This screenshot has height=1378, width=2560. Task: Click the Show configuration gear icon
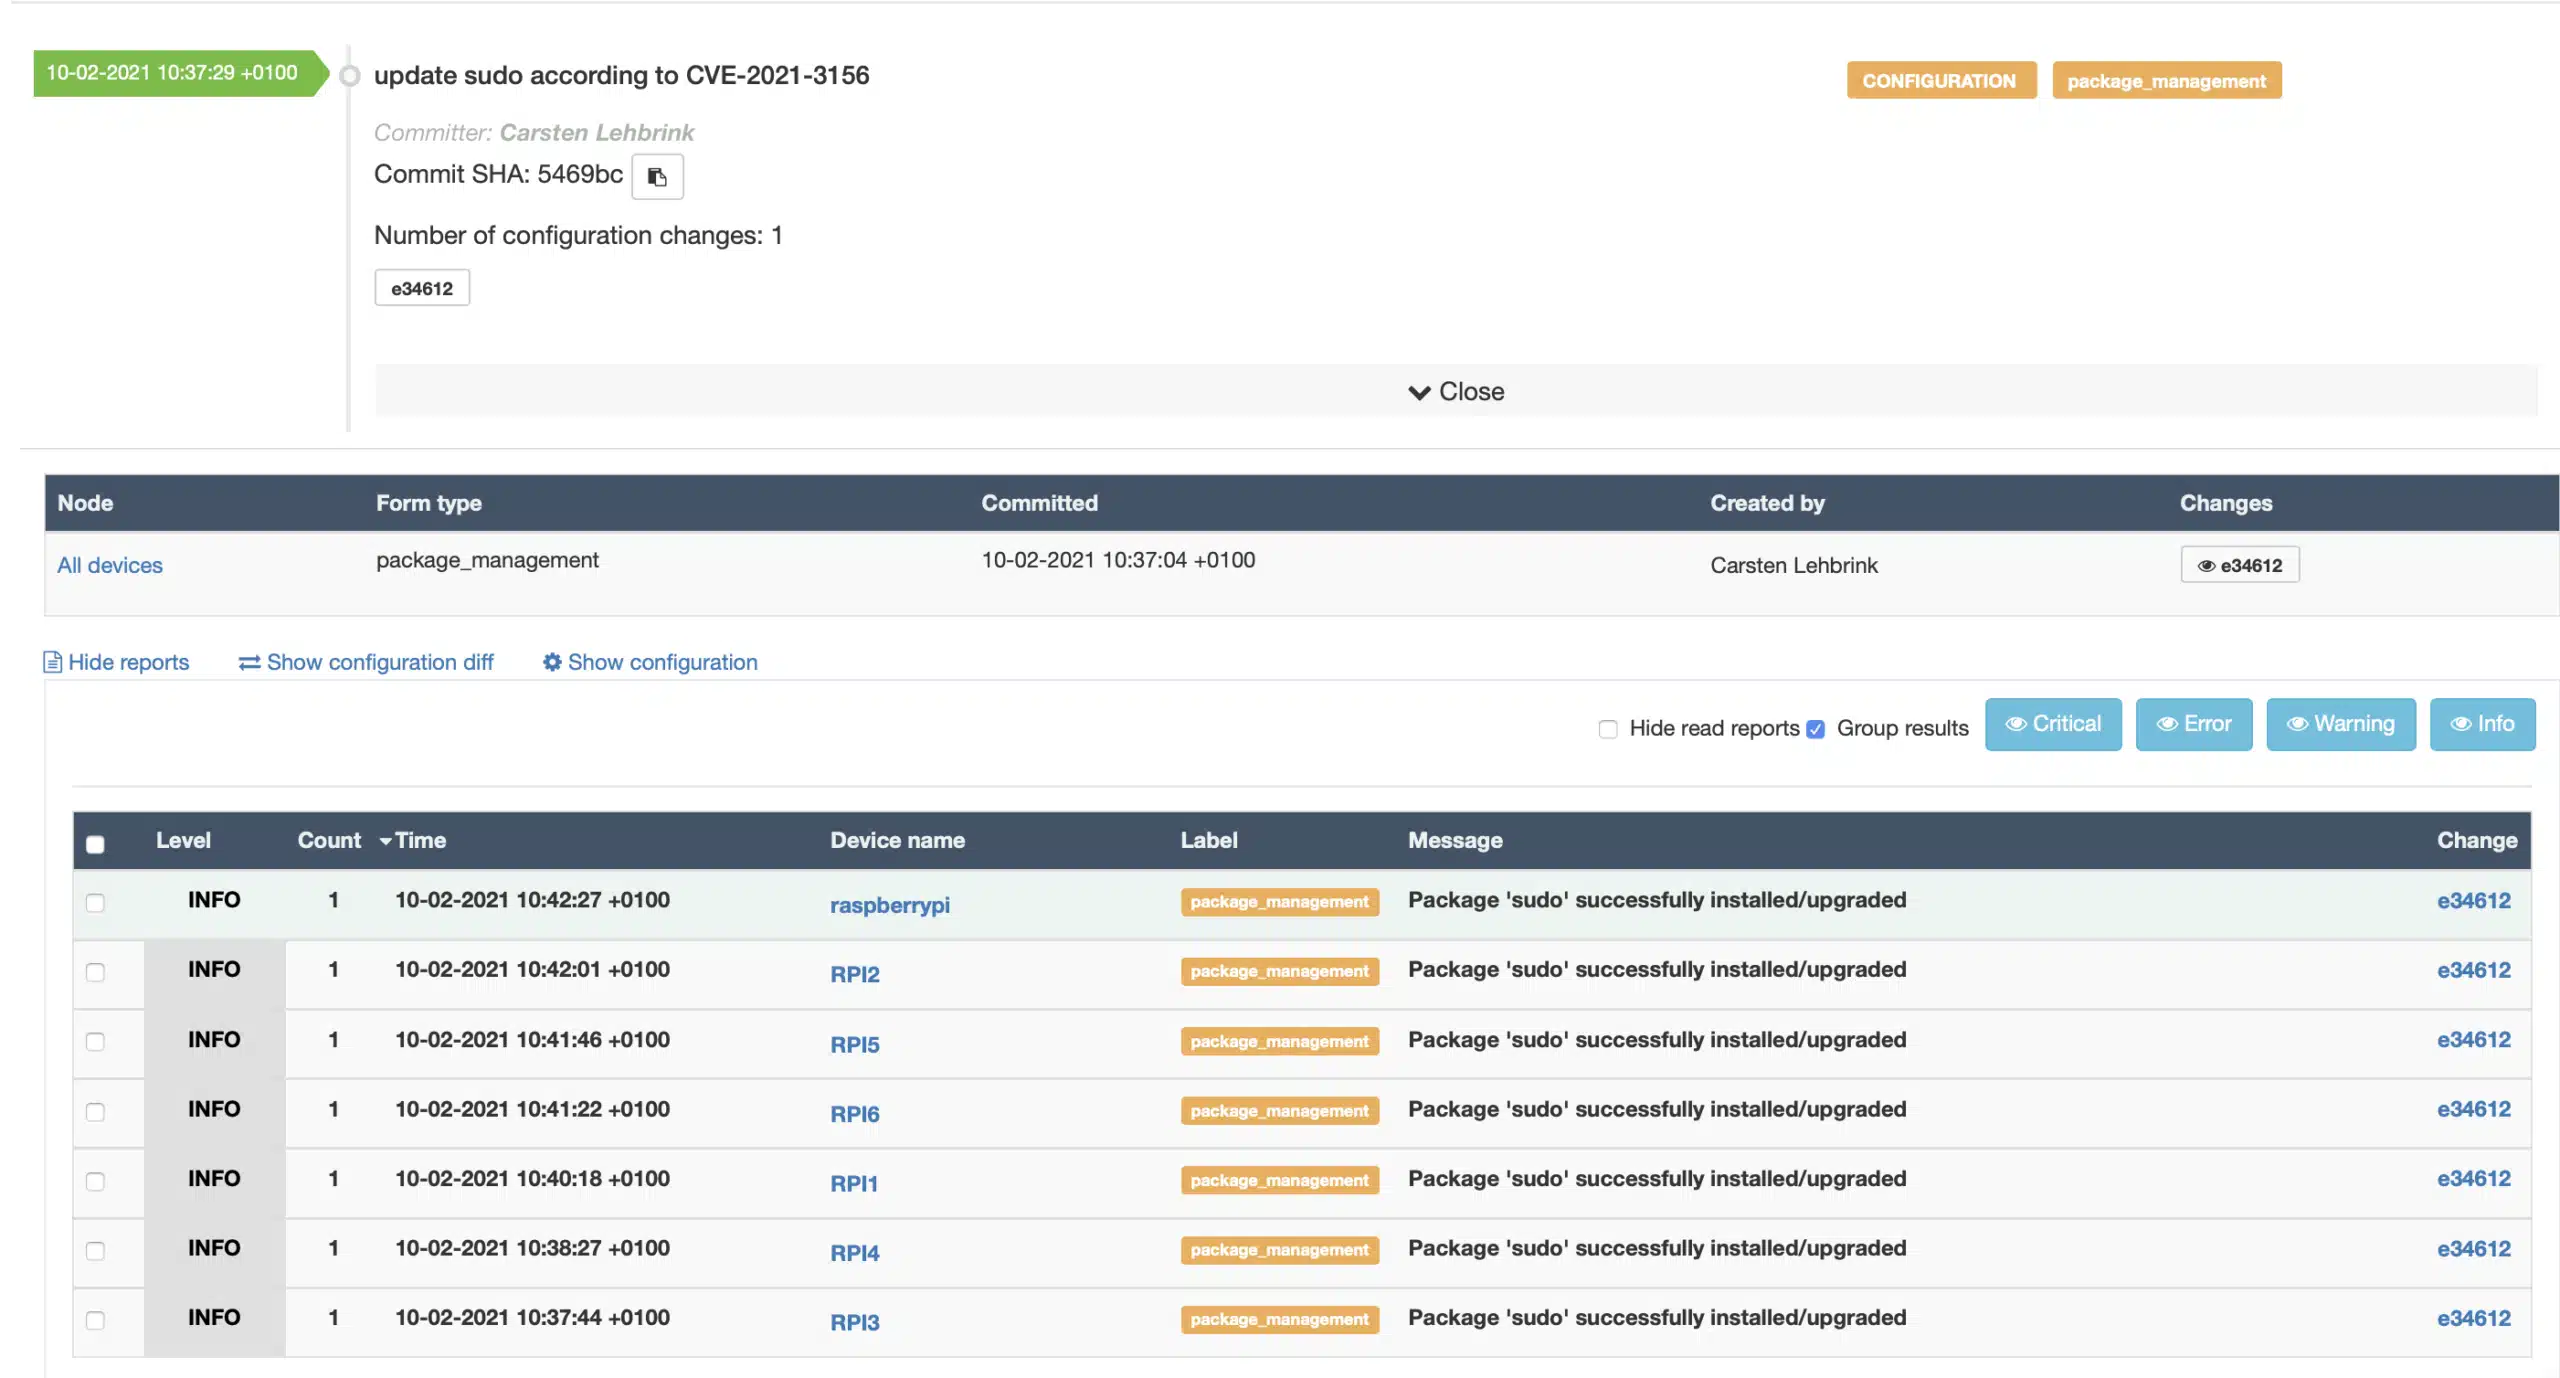pyautogui.click(x=552, y=662)
